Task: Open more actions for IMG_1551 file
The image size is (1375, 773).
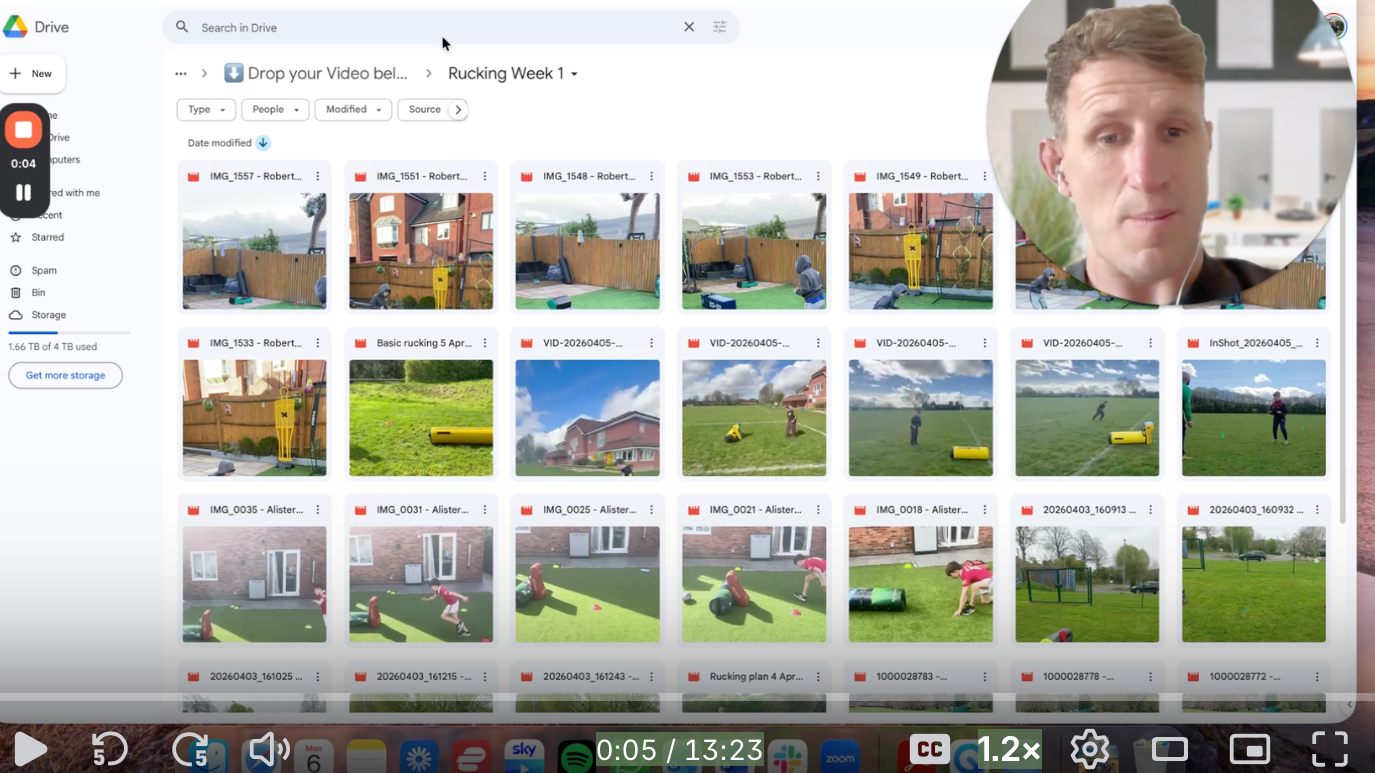Action: click(485, 176)
